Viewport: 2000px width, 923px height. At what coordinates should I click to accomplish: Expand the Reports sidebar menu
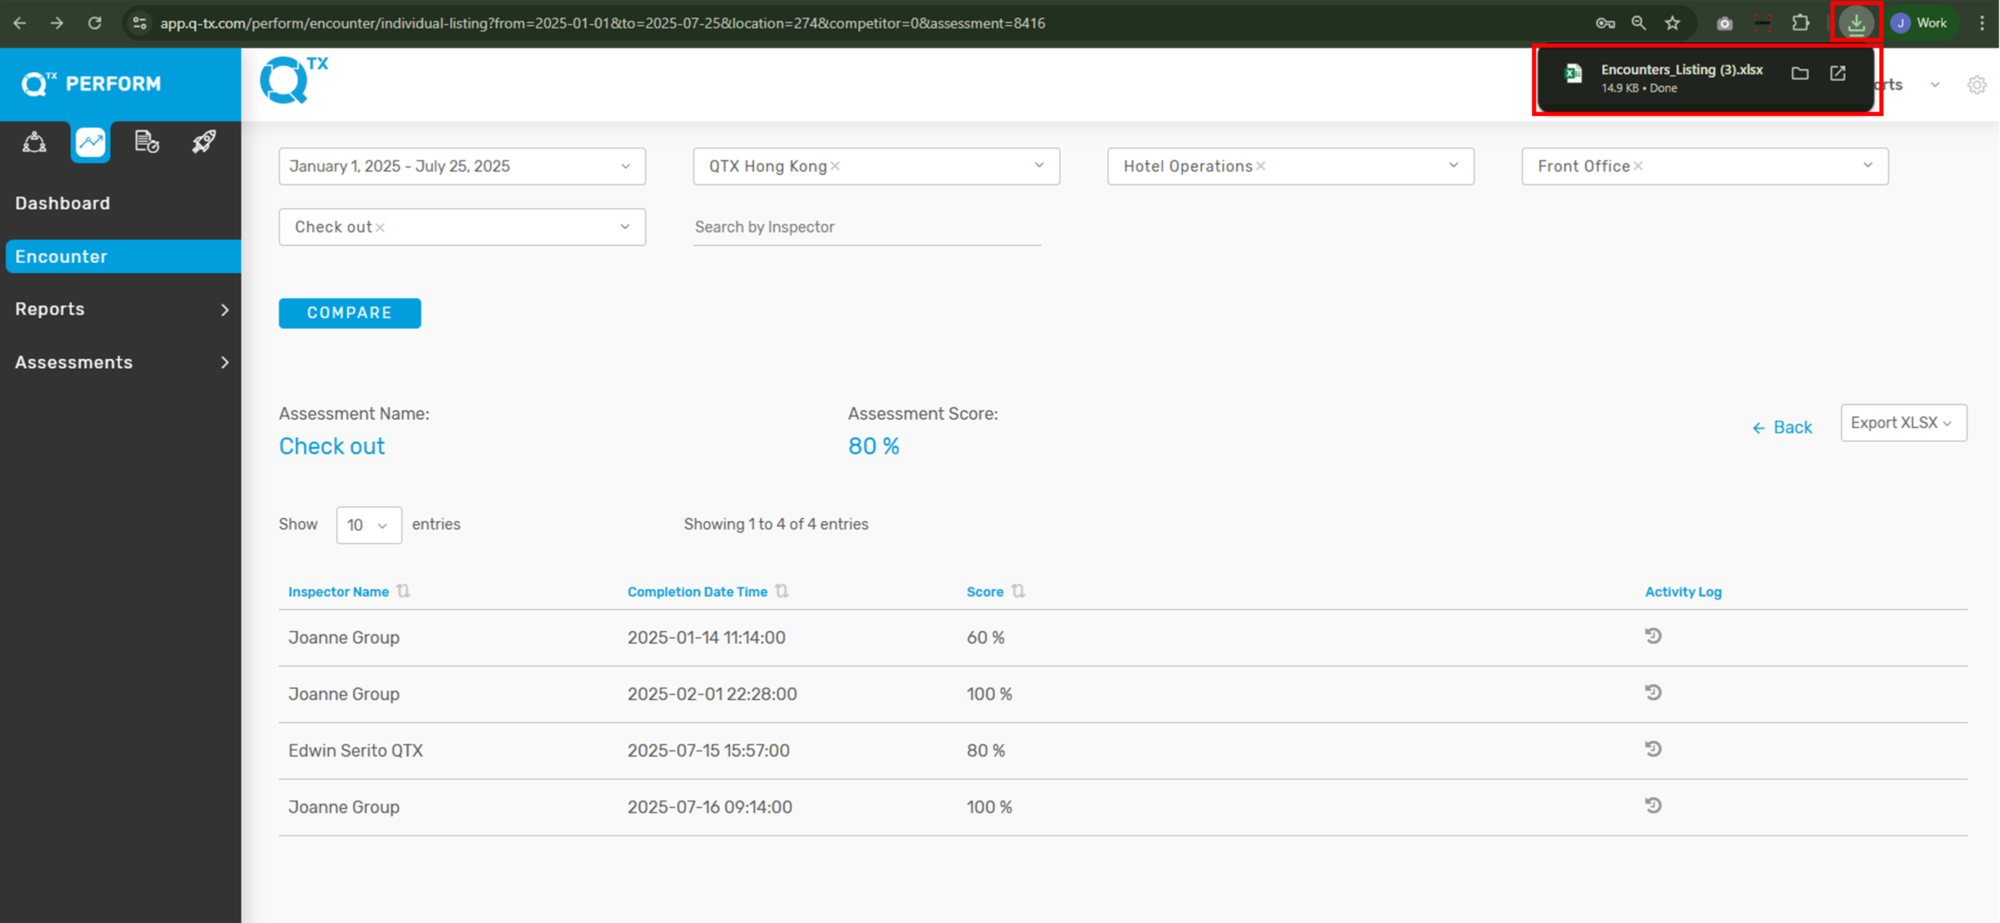click(120, 309)
